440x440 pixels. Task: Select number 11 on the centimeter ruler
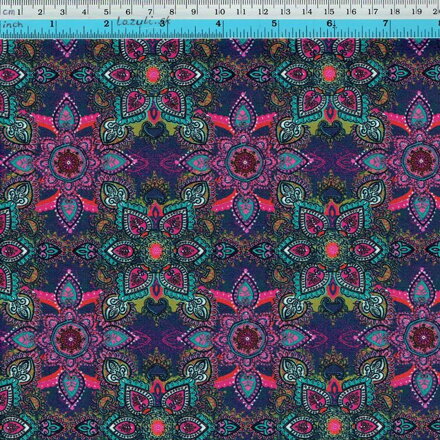241,12
